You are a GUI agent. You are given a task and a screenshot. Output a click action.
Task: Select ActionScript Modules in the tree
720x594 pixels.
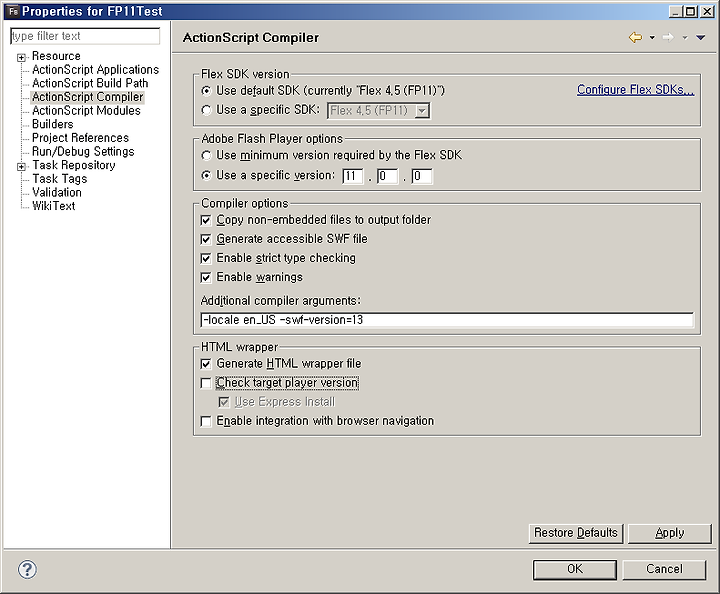tap(86, 111)
